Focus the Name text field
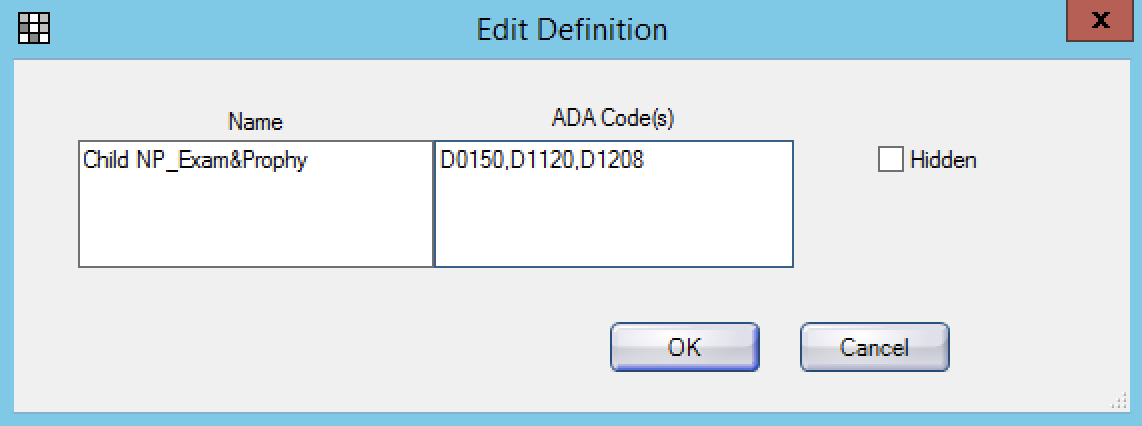The height and width of the screenshot is (426, 1142). coord(256,204)
